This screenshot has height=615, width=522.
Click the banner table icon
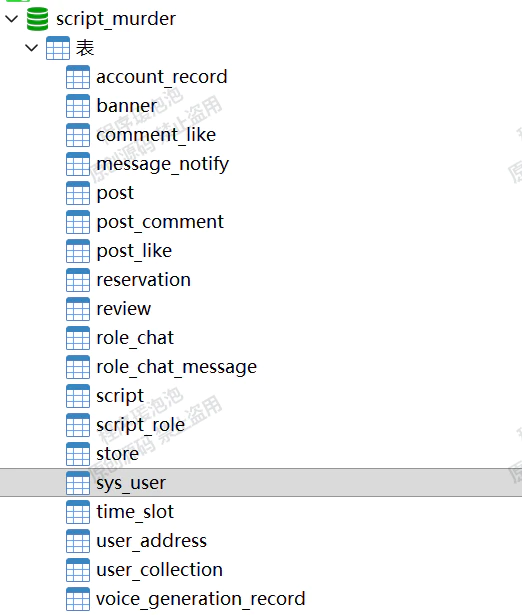78,106
